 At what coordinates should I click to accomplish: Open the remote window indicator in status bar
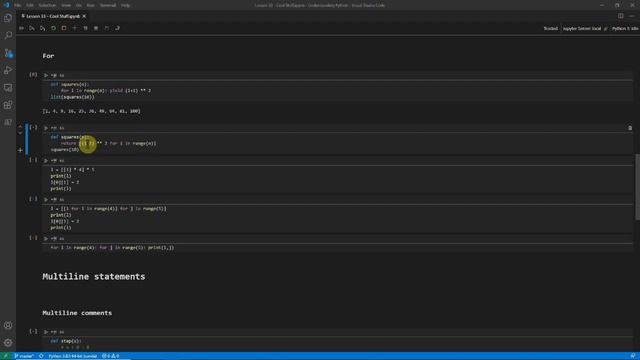click(x=6, y=356)
